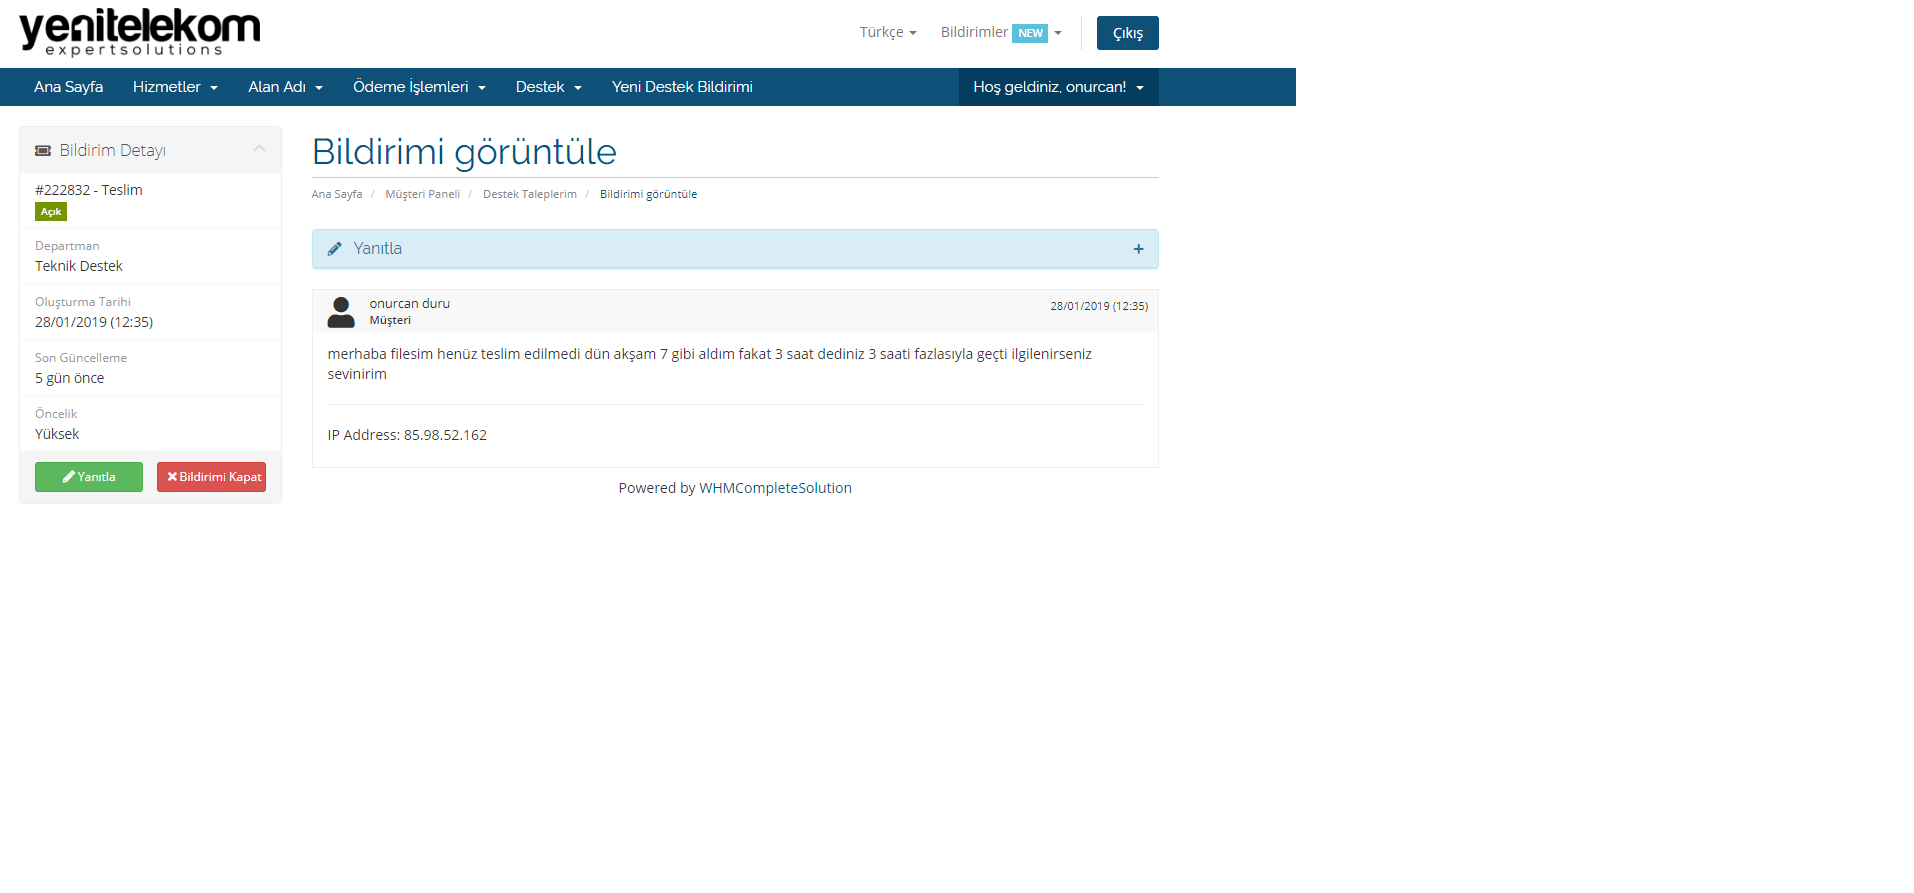Click the 5 gün önce update value
The image size is (1914, 893).
[x=70, y=378]
